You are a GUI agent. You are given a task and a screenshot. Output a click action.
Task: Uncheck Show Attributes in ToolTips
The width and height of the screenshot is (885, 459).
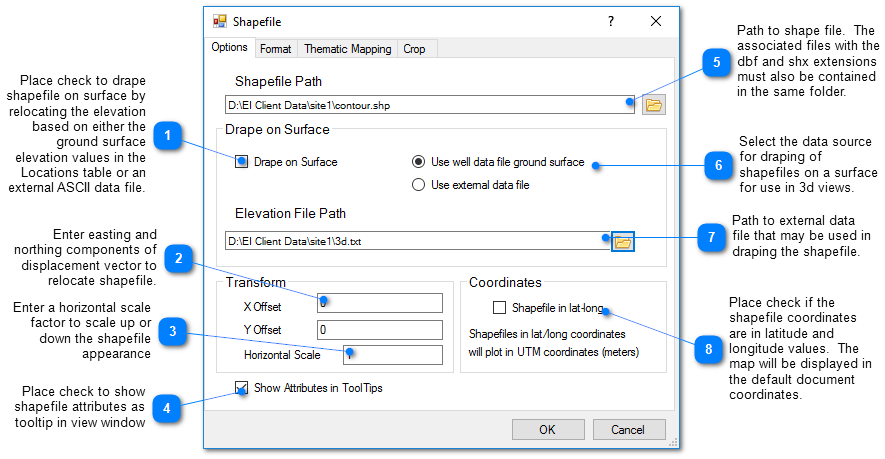coord(242,388)
